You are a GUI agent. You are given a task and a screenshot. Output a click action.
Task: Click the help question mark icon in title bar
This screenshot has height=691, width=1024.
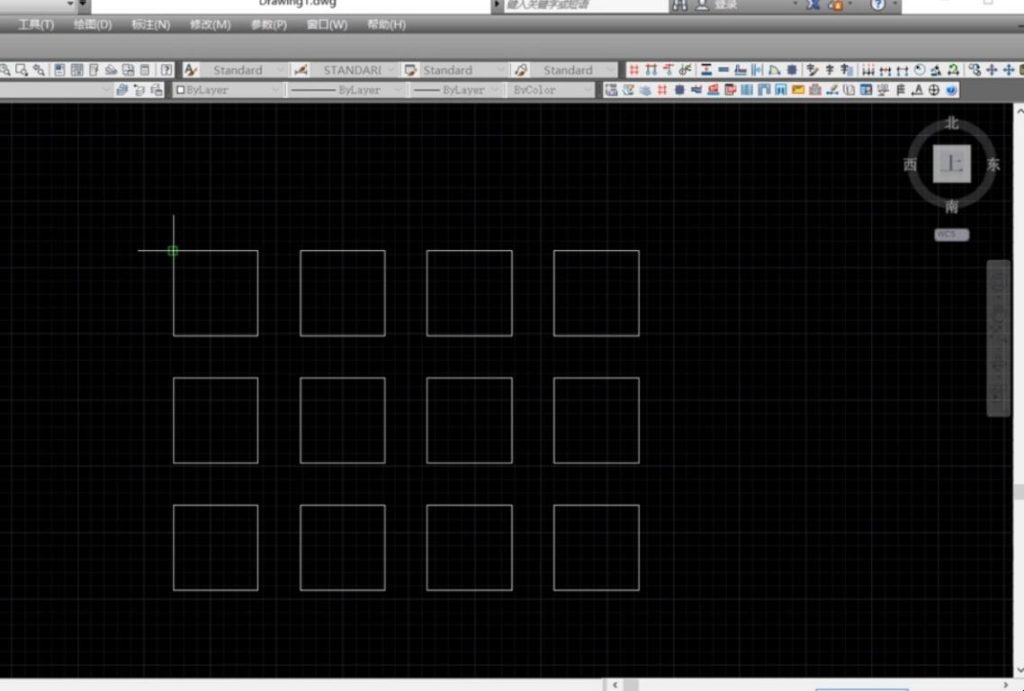click(x=878, y=5)
